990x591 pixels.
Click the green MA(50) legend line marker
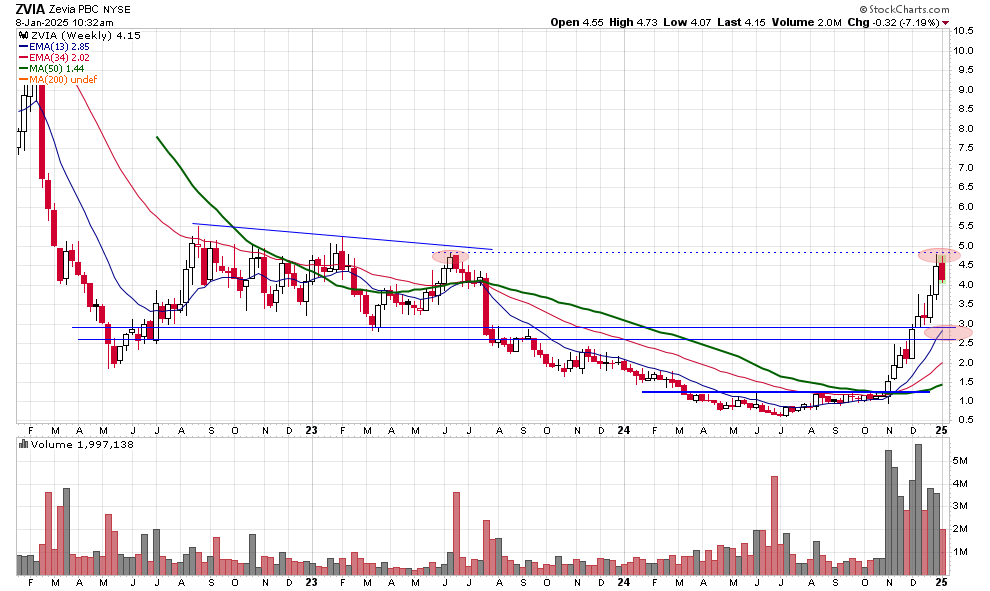tap(22, 68)
